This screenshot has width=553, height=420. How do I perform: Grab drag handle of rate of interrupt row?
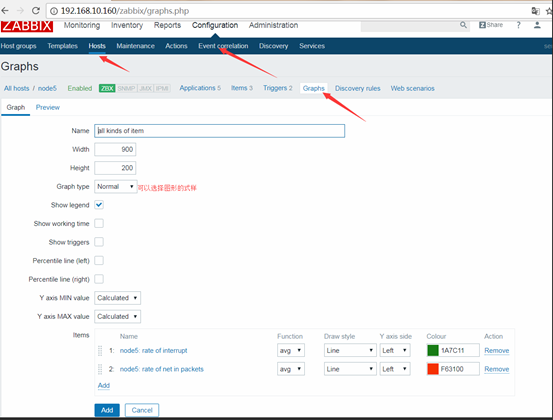[x=100, y=351]
